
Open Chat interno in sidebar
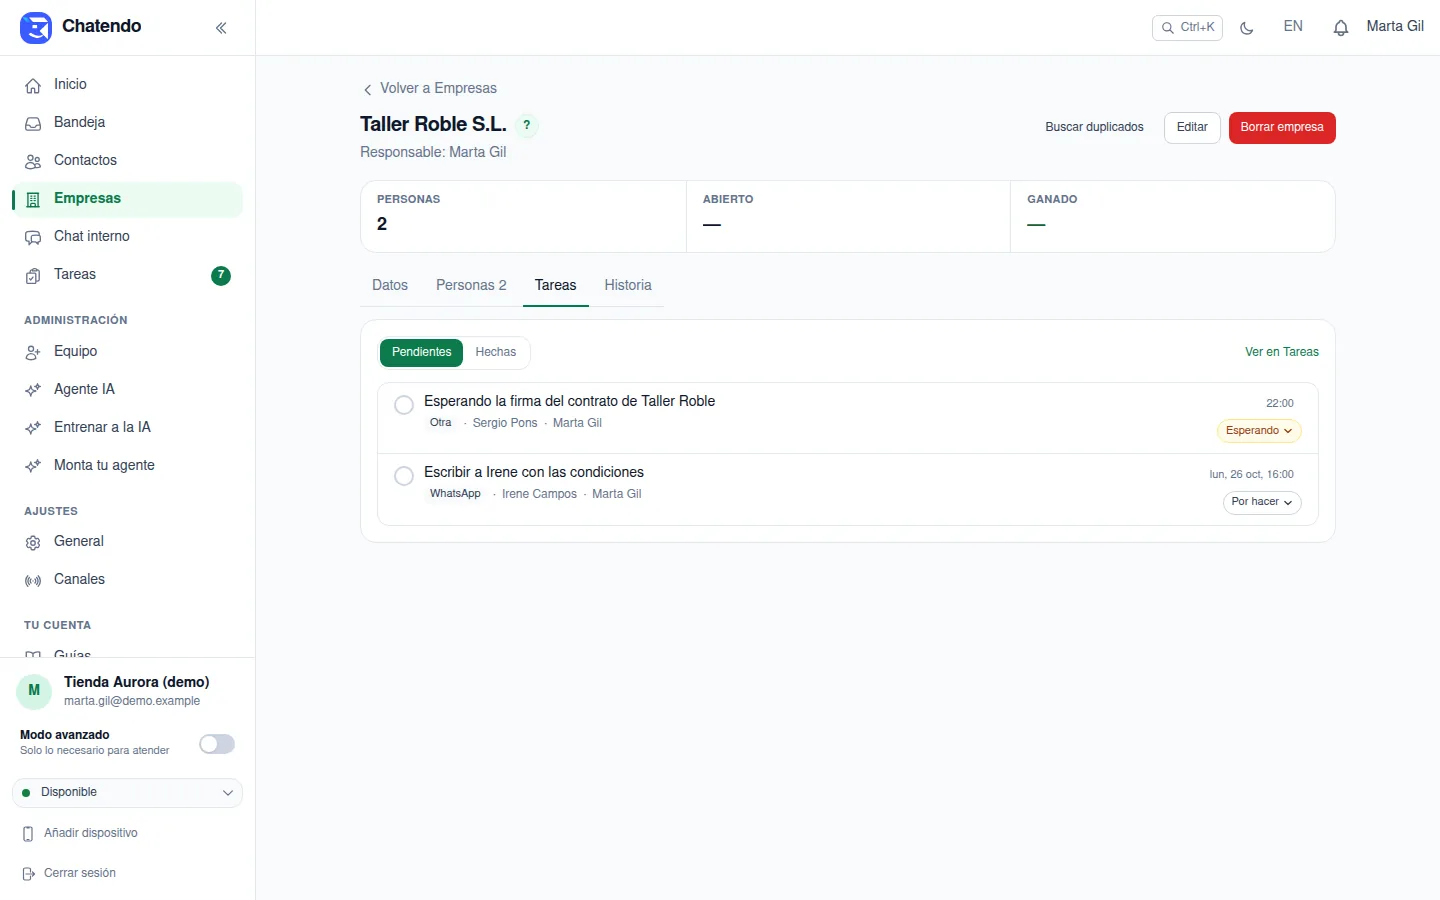(x=127, y=237)
